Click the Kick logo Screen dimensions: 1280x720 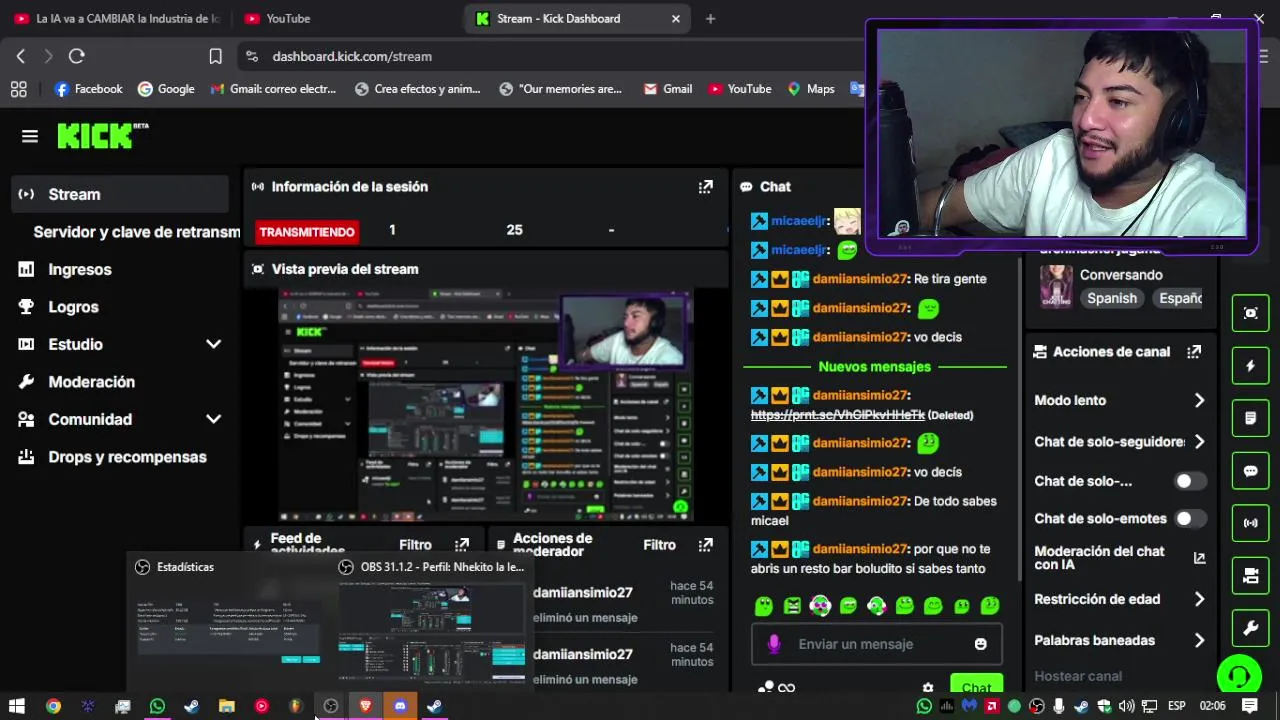pos(102,136)
